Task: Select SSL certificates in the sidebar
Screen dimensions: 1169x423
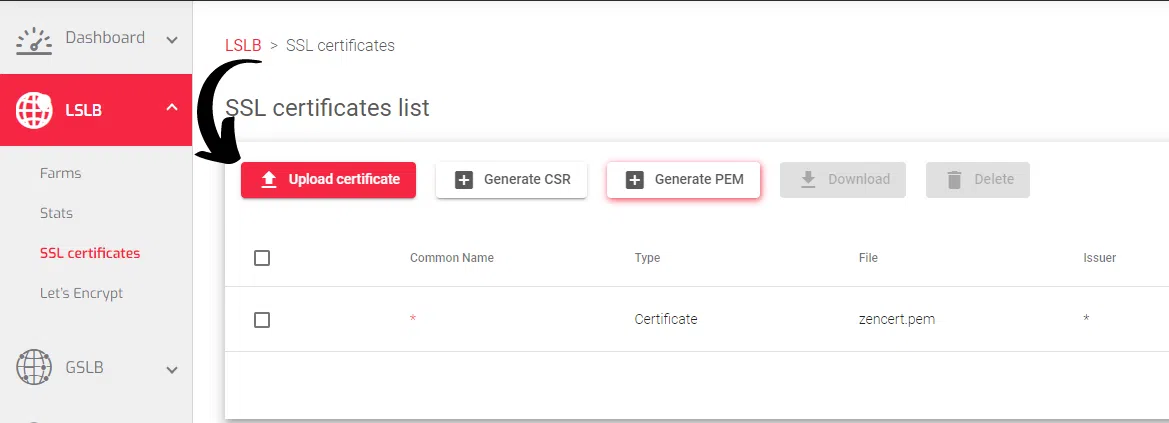Action: click(90, 253)
